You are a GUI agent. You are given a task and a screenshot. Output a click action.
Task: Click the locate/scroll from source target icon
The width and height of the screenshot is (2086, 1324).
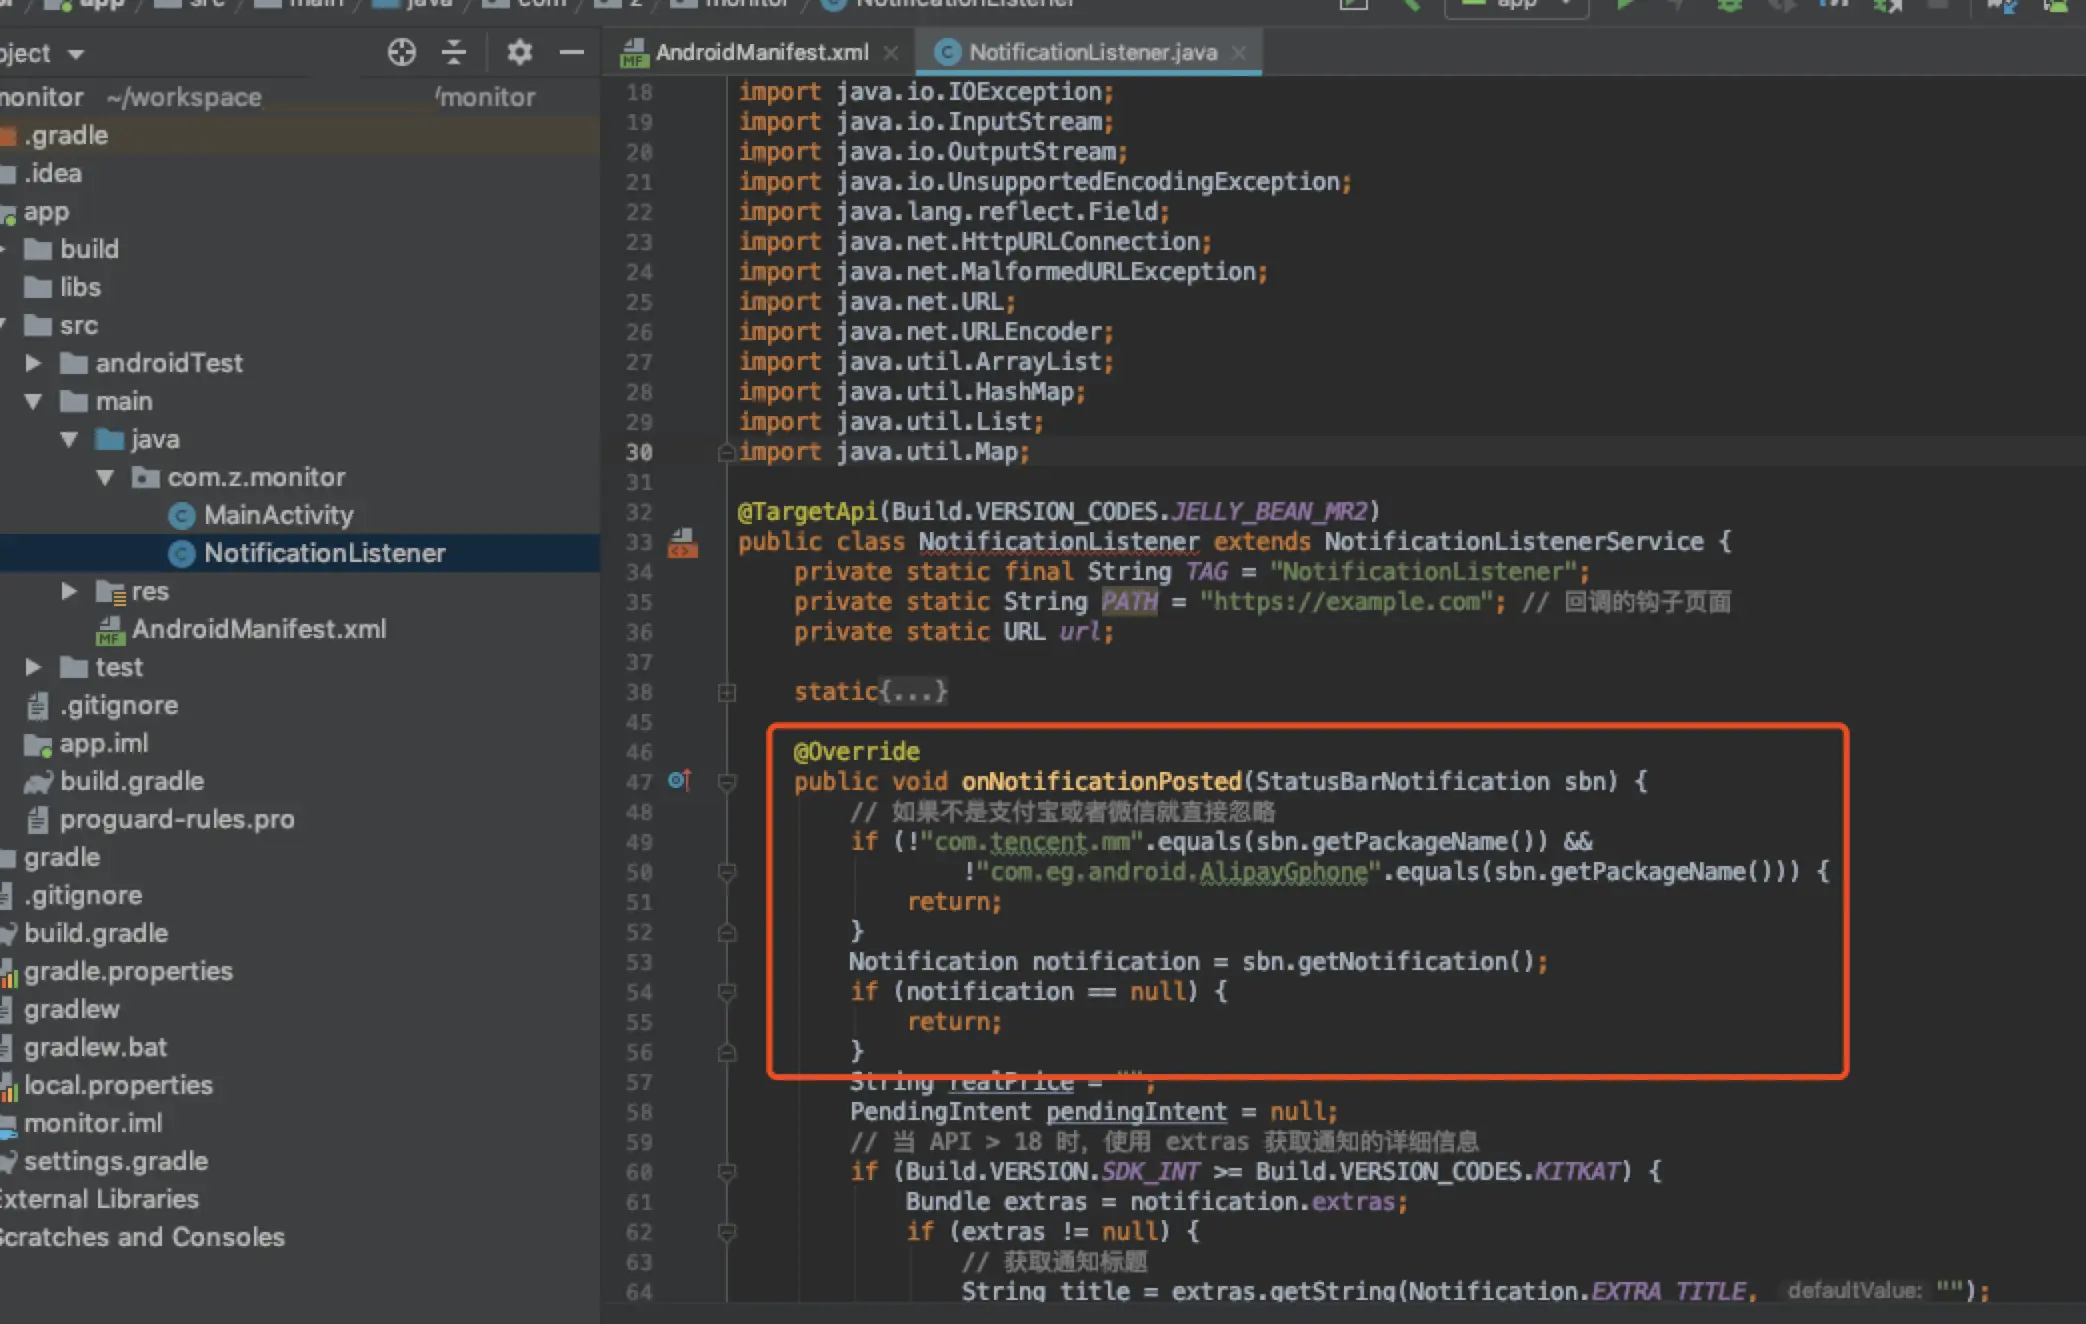tap(401, 52)
